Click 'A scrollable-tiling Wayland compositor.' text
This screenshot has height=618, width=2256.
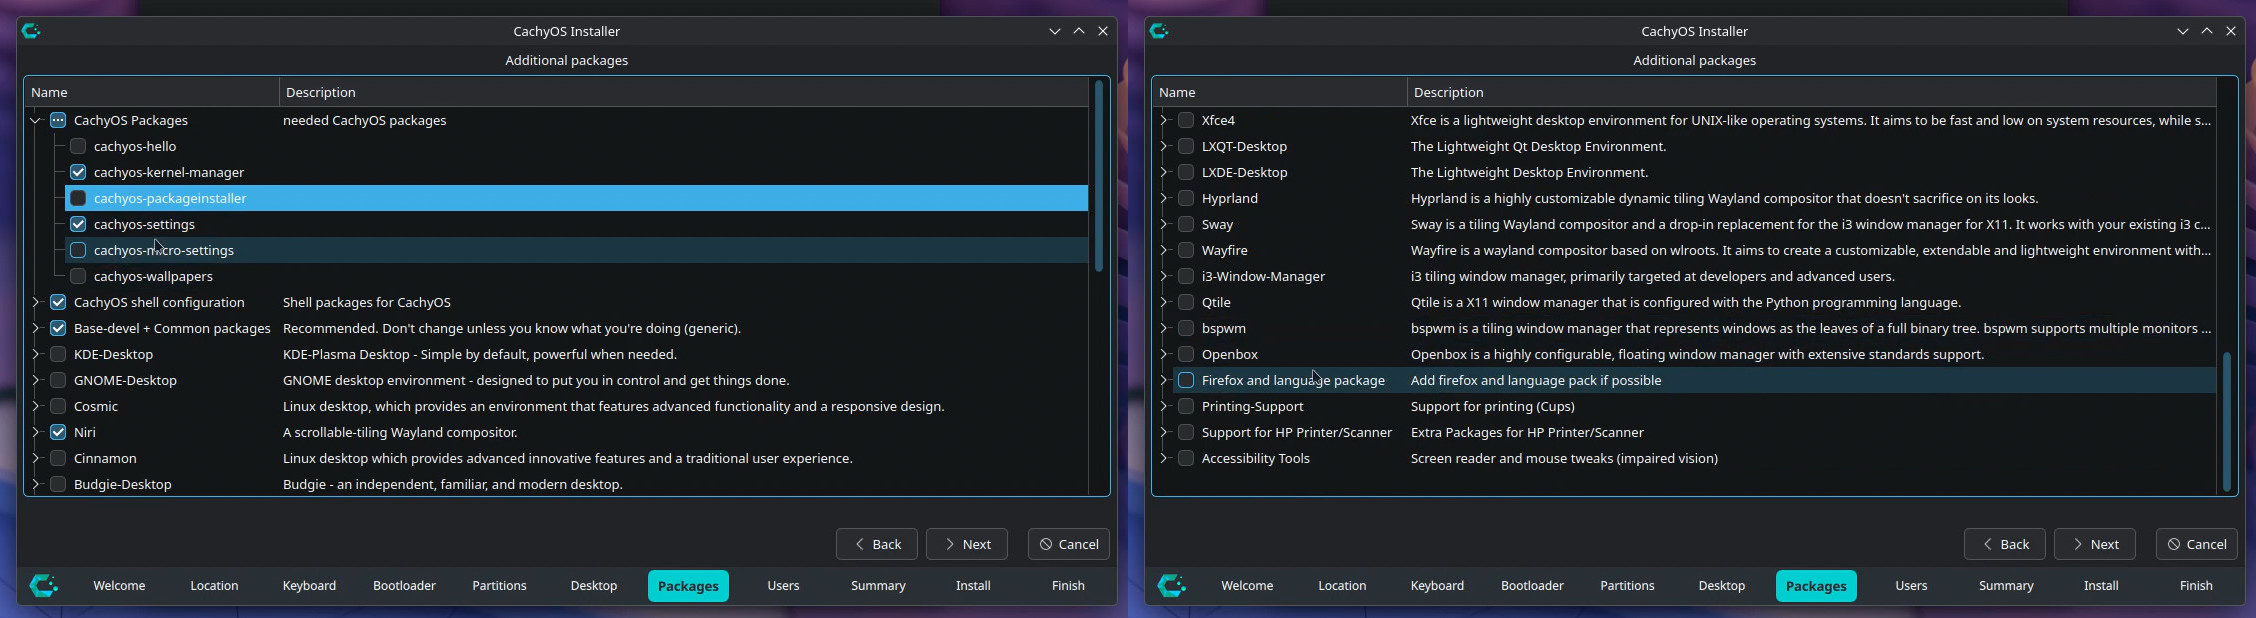pyautogui.click(x=400, y=432)
